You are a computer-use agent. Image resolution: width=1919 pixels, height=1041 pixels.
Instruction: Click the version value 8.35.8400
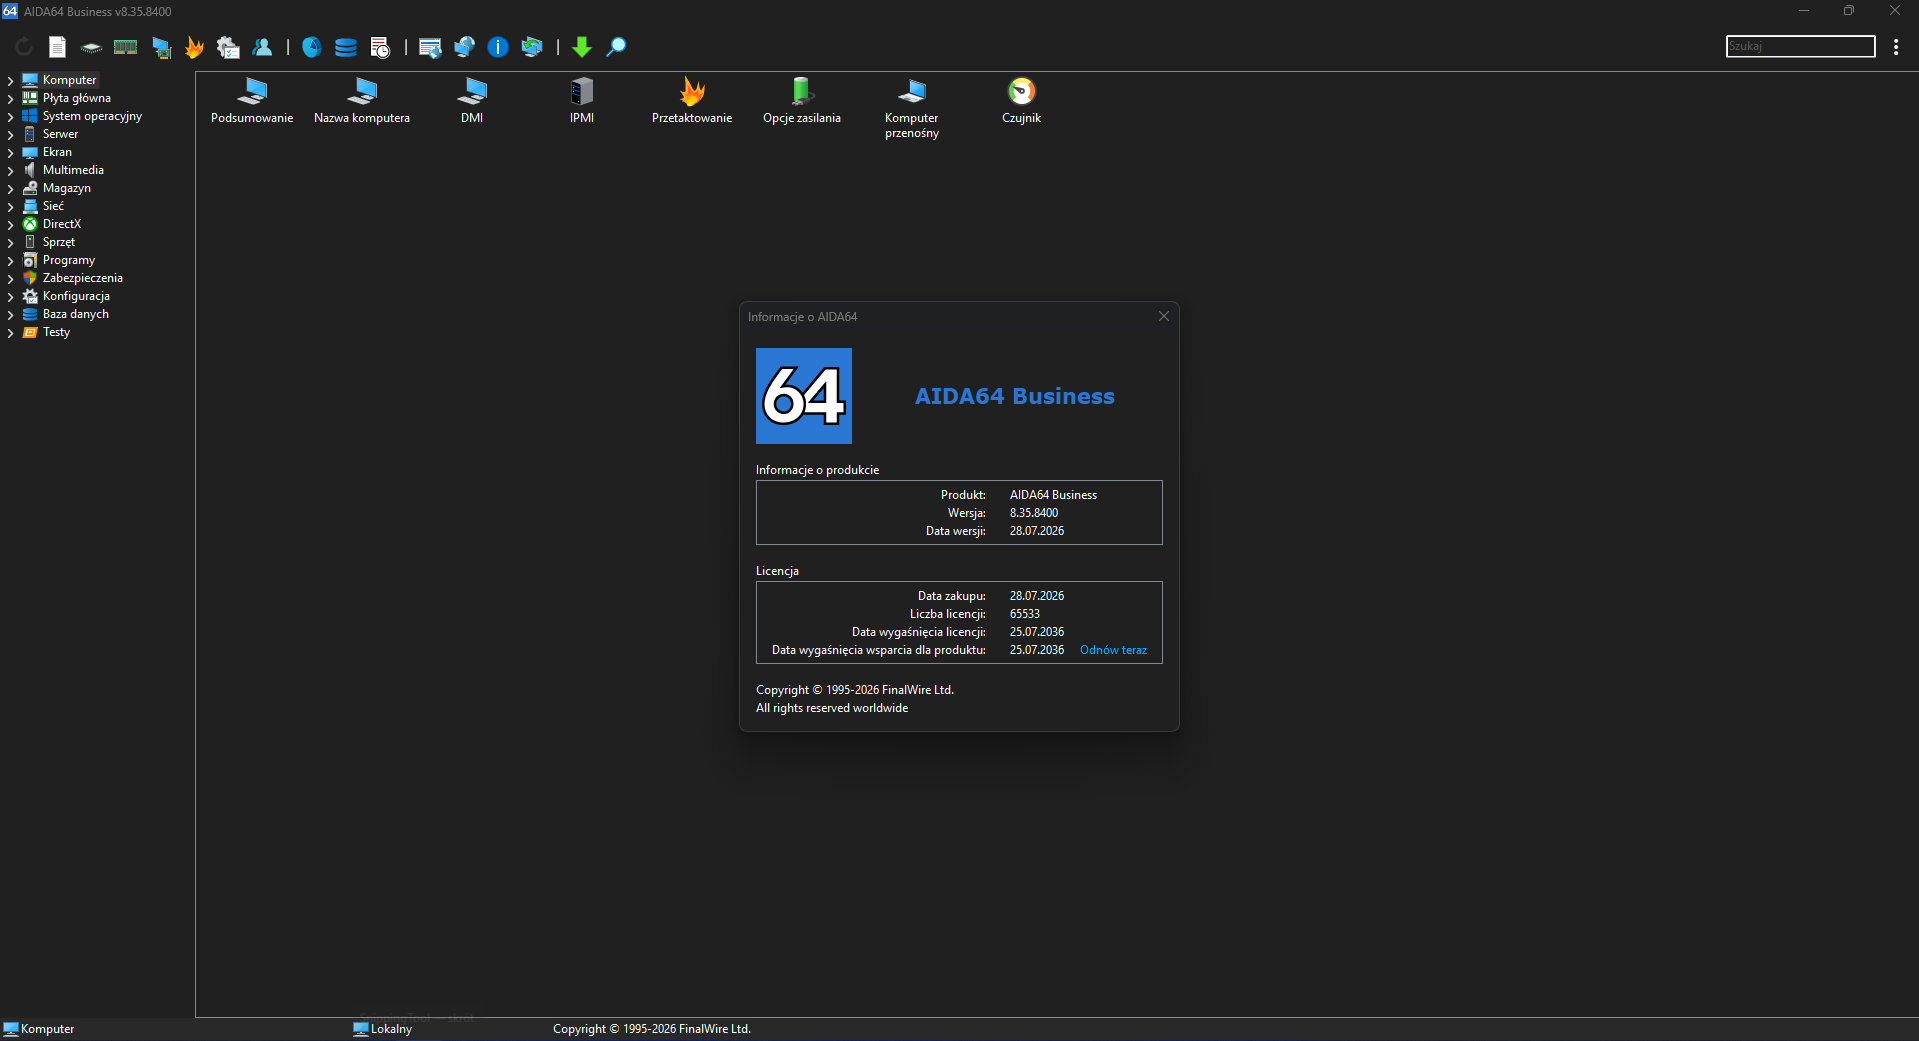pyautogui.click(x=1034, y=513)
